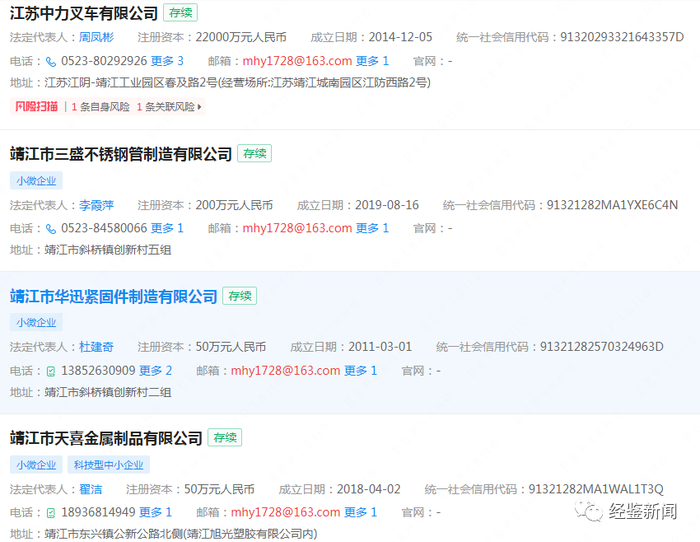The image size is (700, 542).
Task: Select address starting 江苏江阴-靖江工业园区
Action: tap(238, 83)
